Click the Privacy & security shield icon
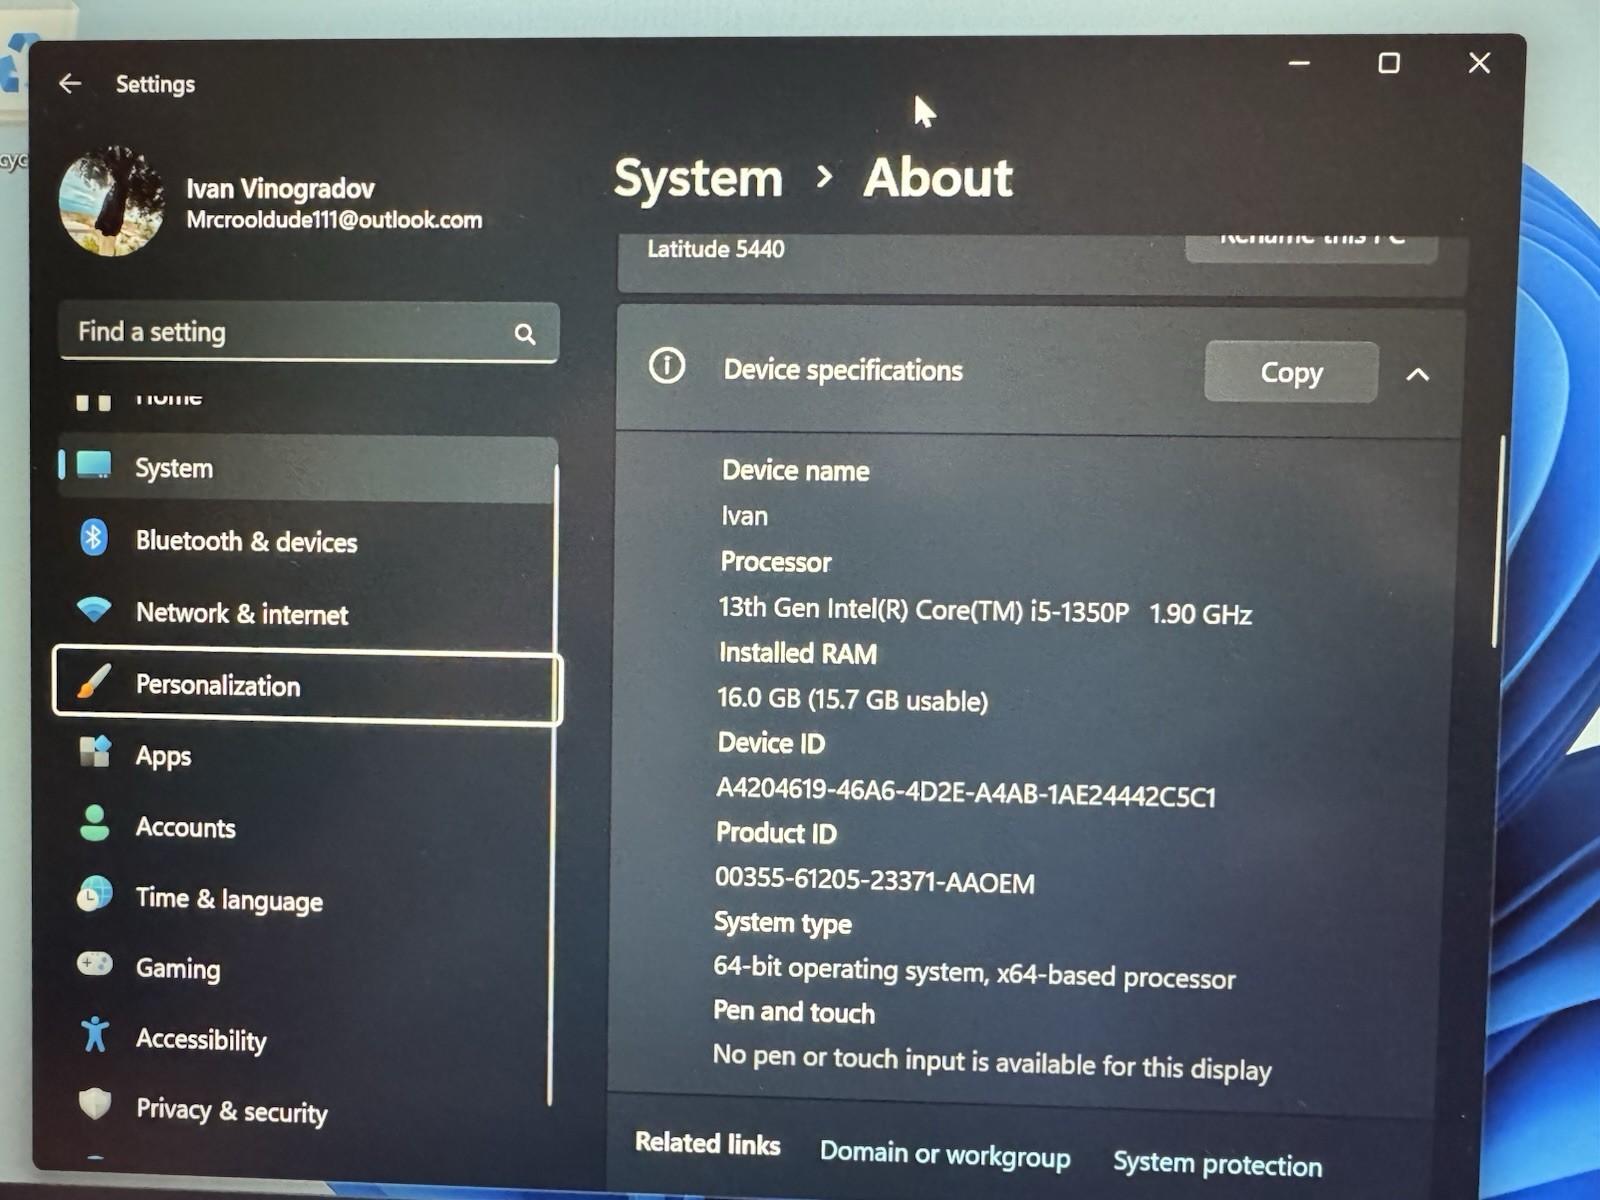Viewport: 1600px width, 1200px height. coord(95,1104)
